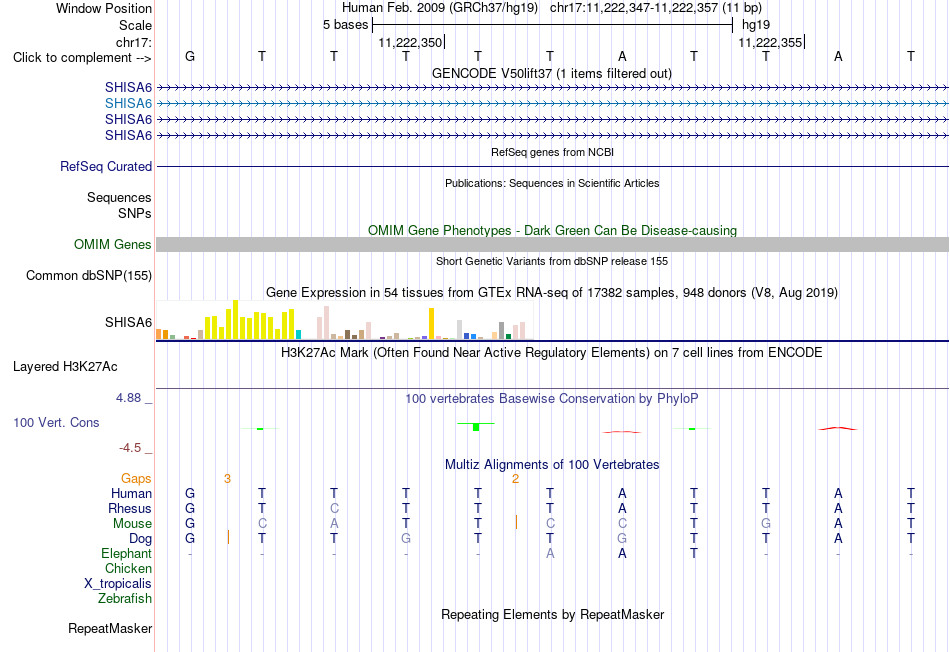
Task: Click the SHISA6 label beside GTEx chart
Action: (x=128, y=322)
